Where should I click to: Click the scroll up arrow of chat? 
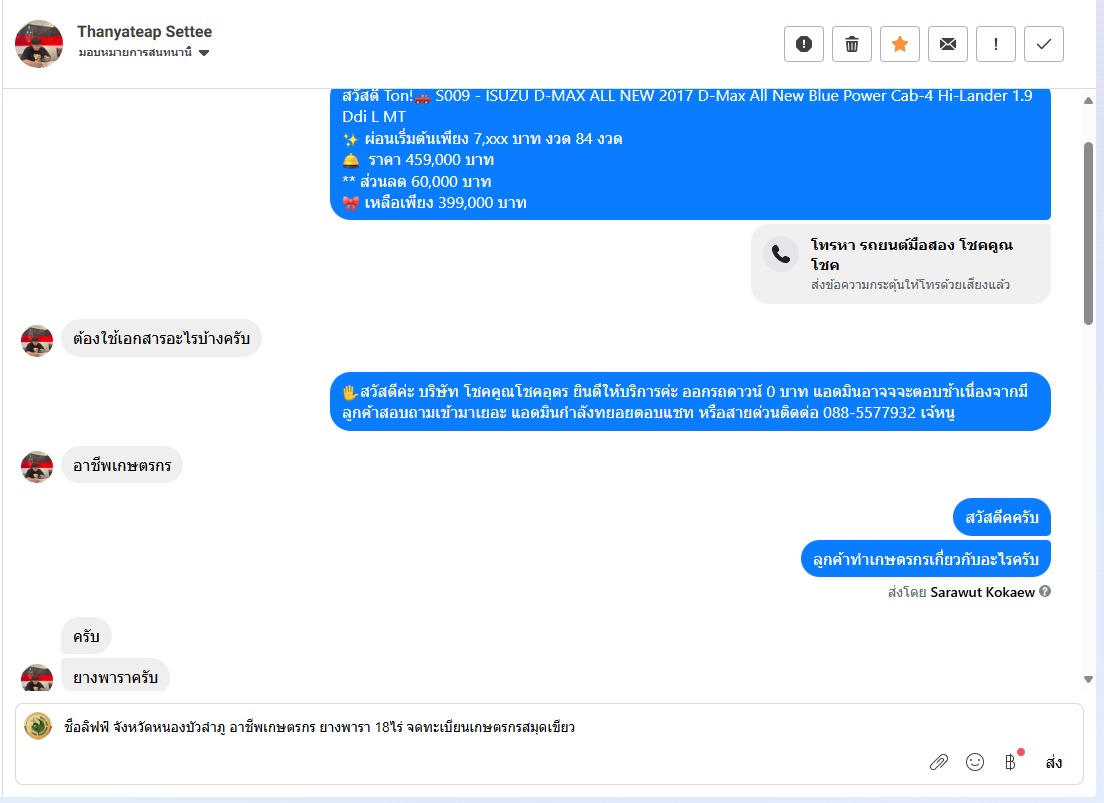(1088, 101)
